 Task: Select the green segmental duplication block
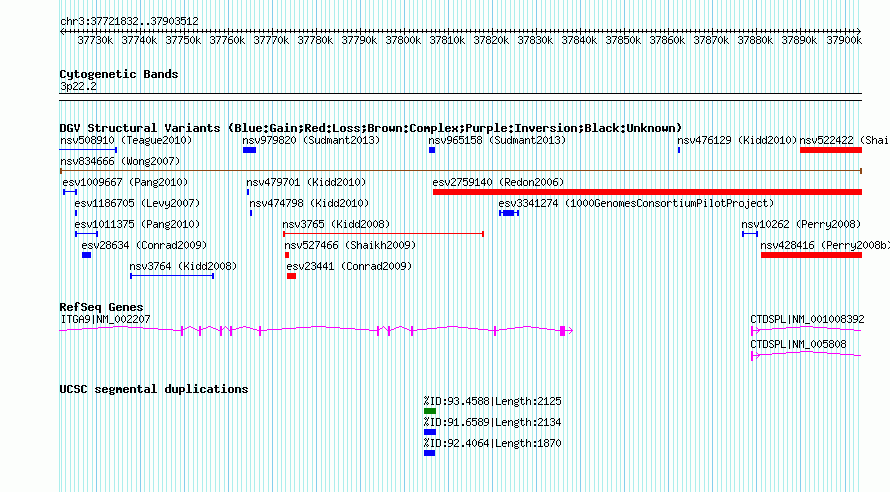(x=430, y=411)
